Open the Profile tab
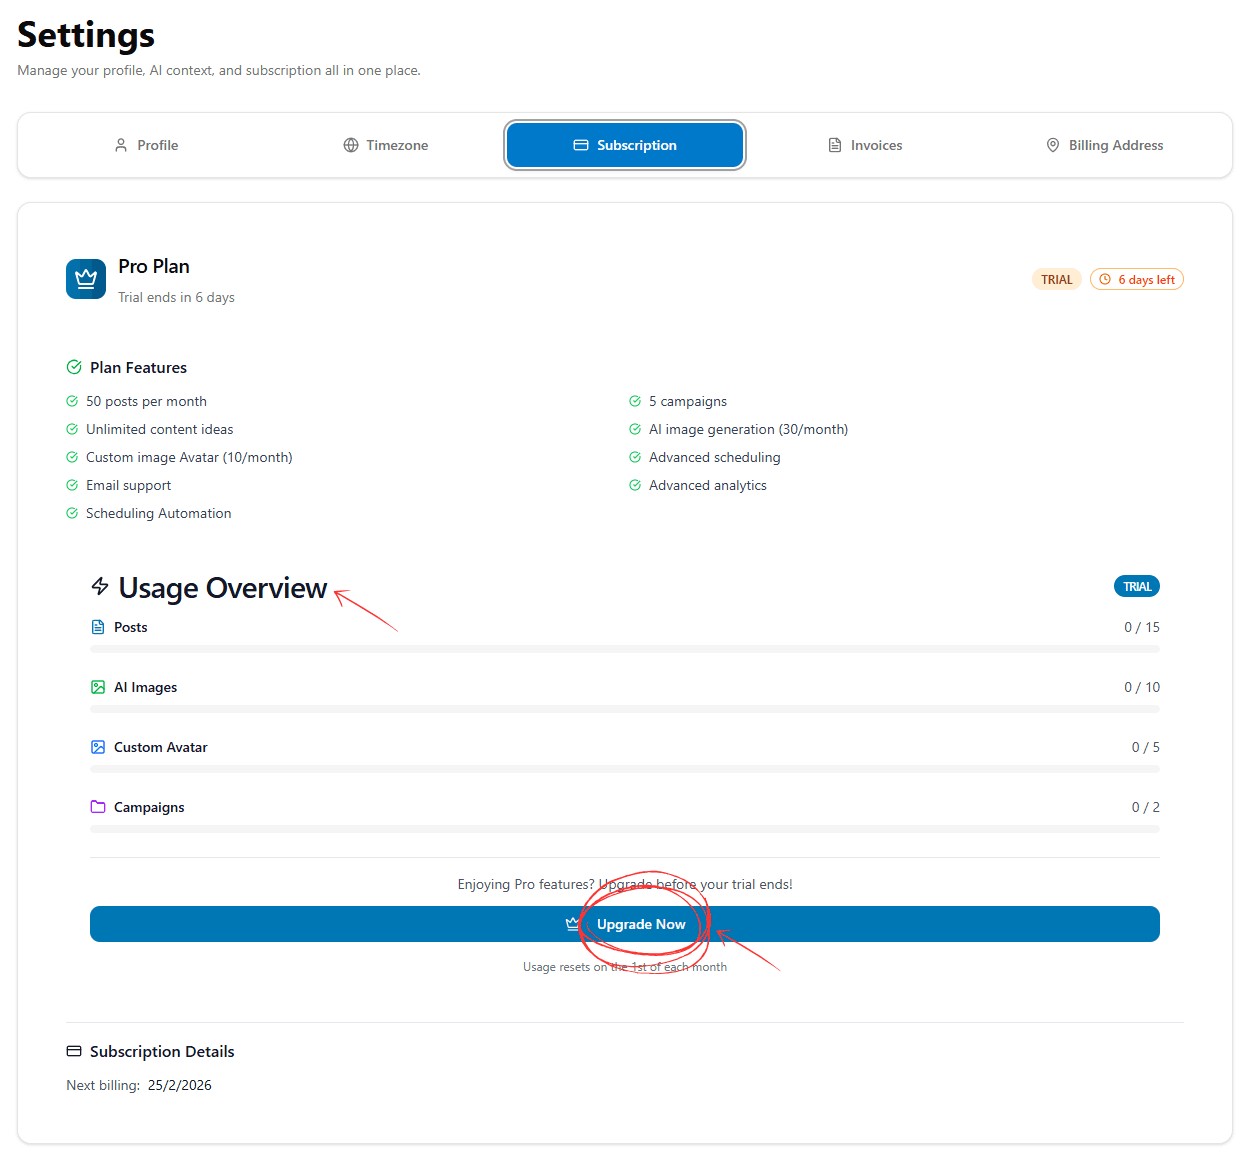The width and height of the screenshot is (1253, 1157). 146,145
